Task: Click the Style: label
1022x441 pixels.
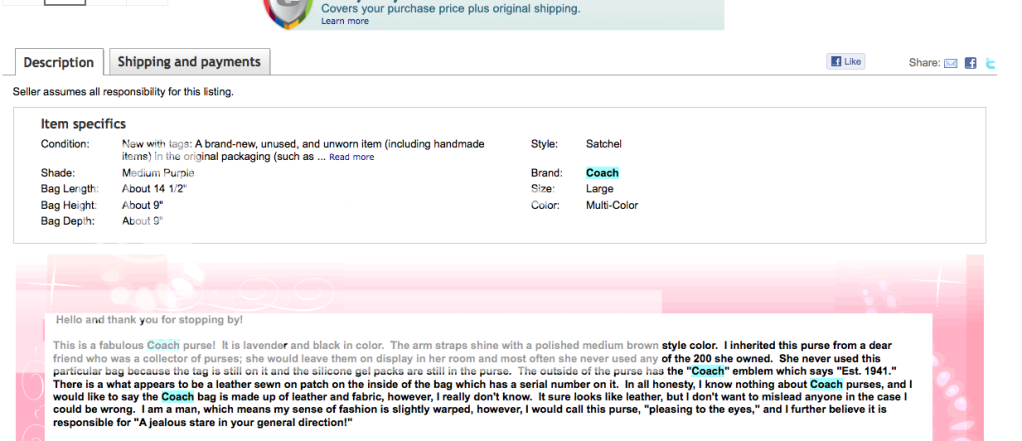Action: point(544,144)
